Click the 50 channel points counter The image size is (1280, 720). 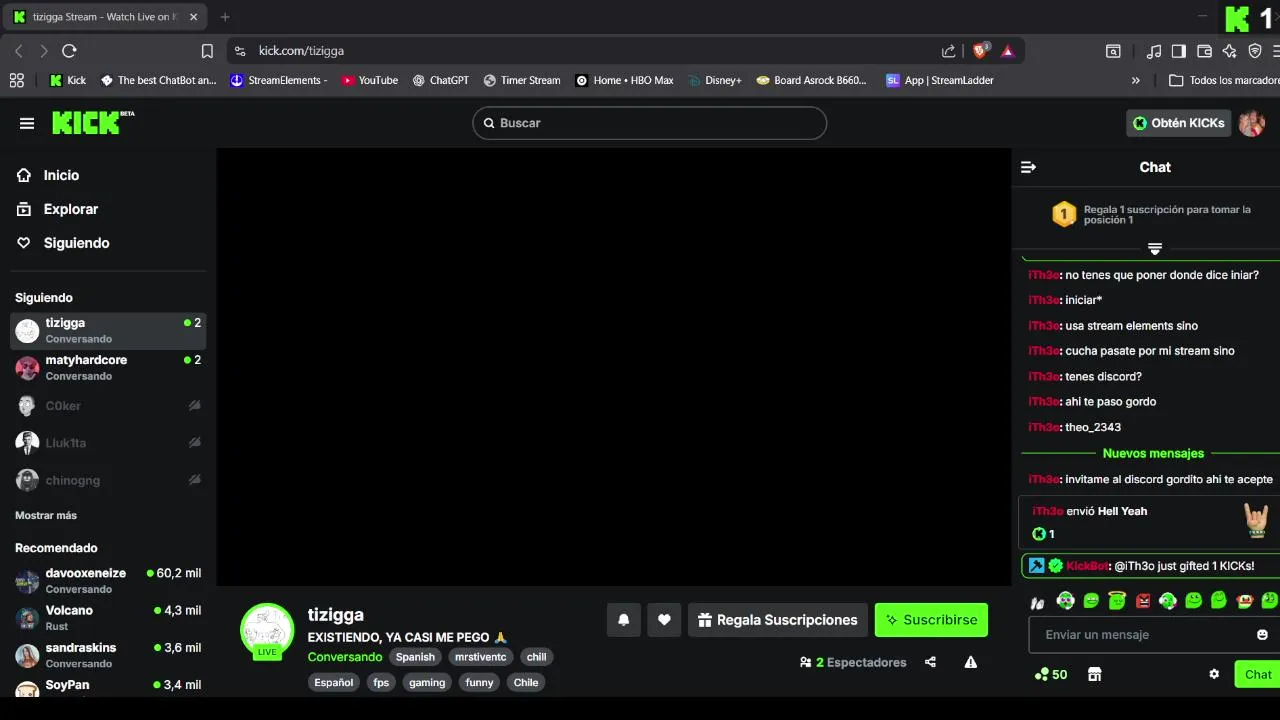point(1051,674)
